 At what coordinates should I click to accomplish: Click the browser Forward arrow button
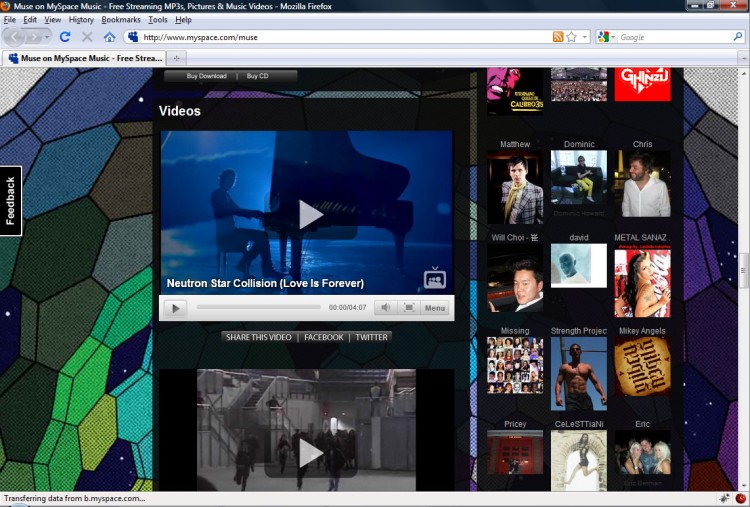click(x=33, y=37)
